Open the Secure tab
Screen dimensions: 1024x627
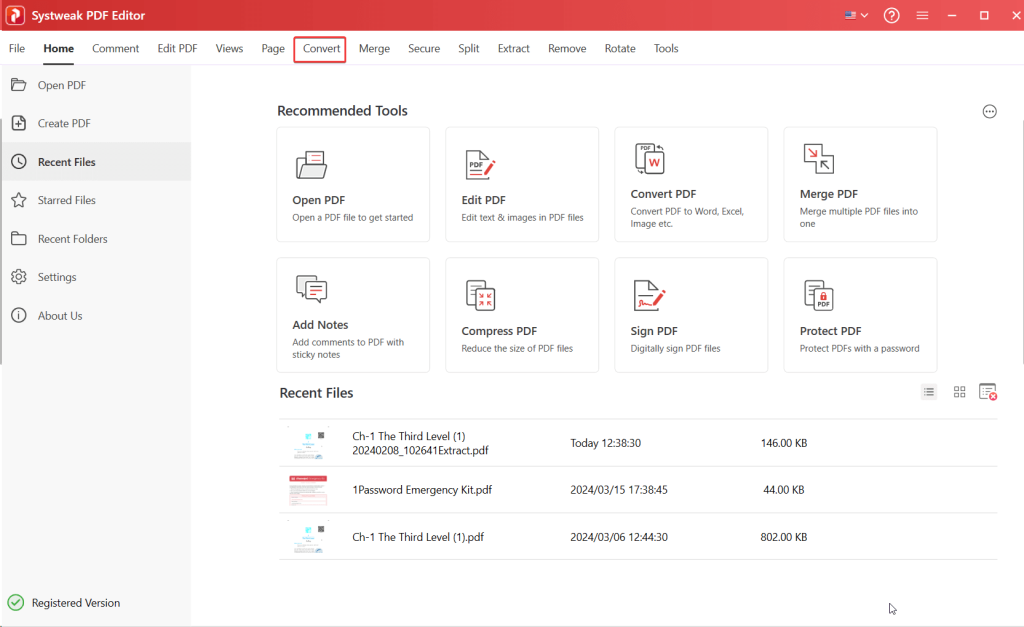(x=424, y=48)
